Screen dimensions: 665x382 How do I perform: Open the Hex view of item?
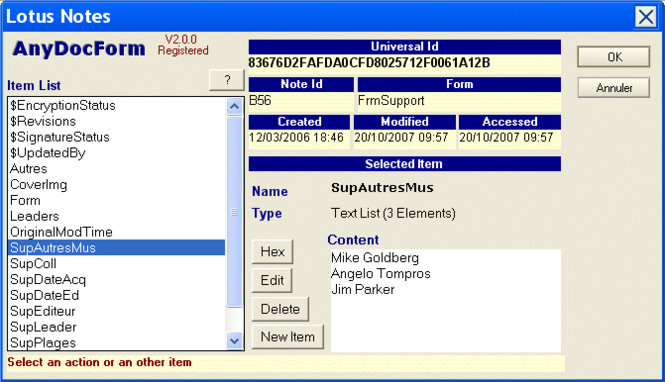coord(272,251)
